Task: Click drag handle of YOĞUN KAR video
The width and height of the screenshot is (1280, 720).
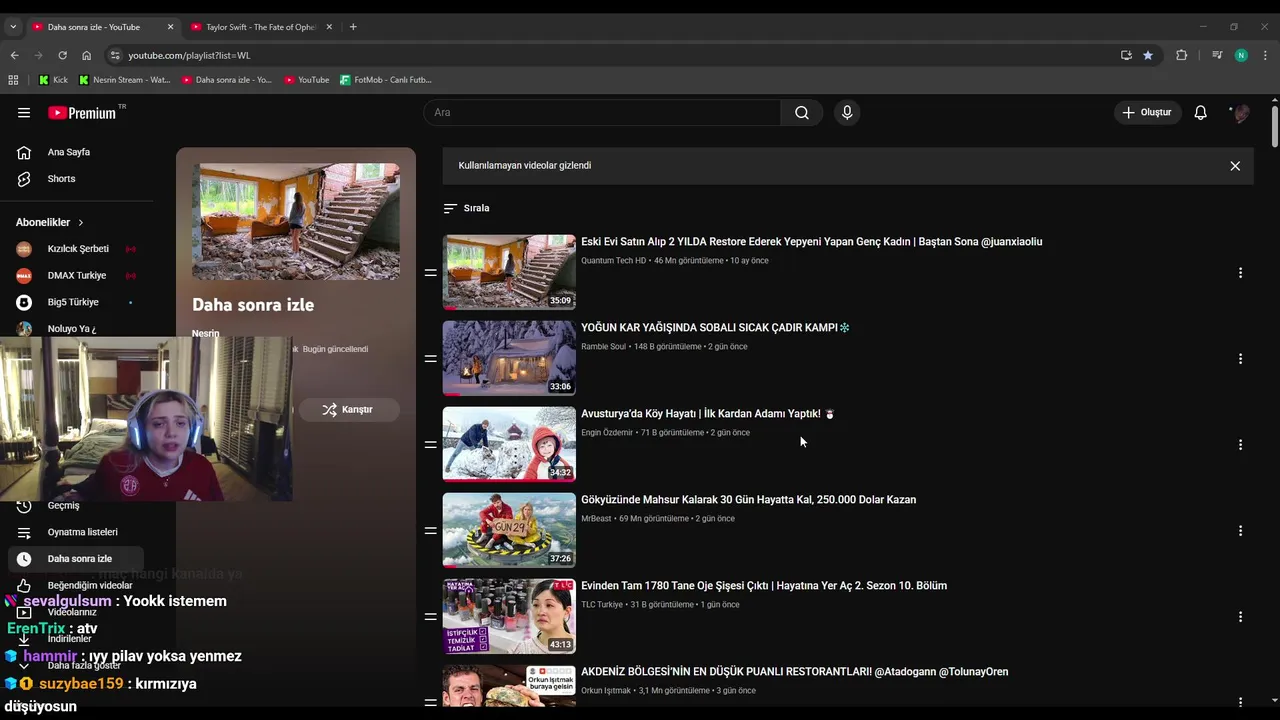Action: (431, 358)
